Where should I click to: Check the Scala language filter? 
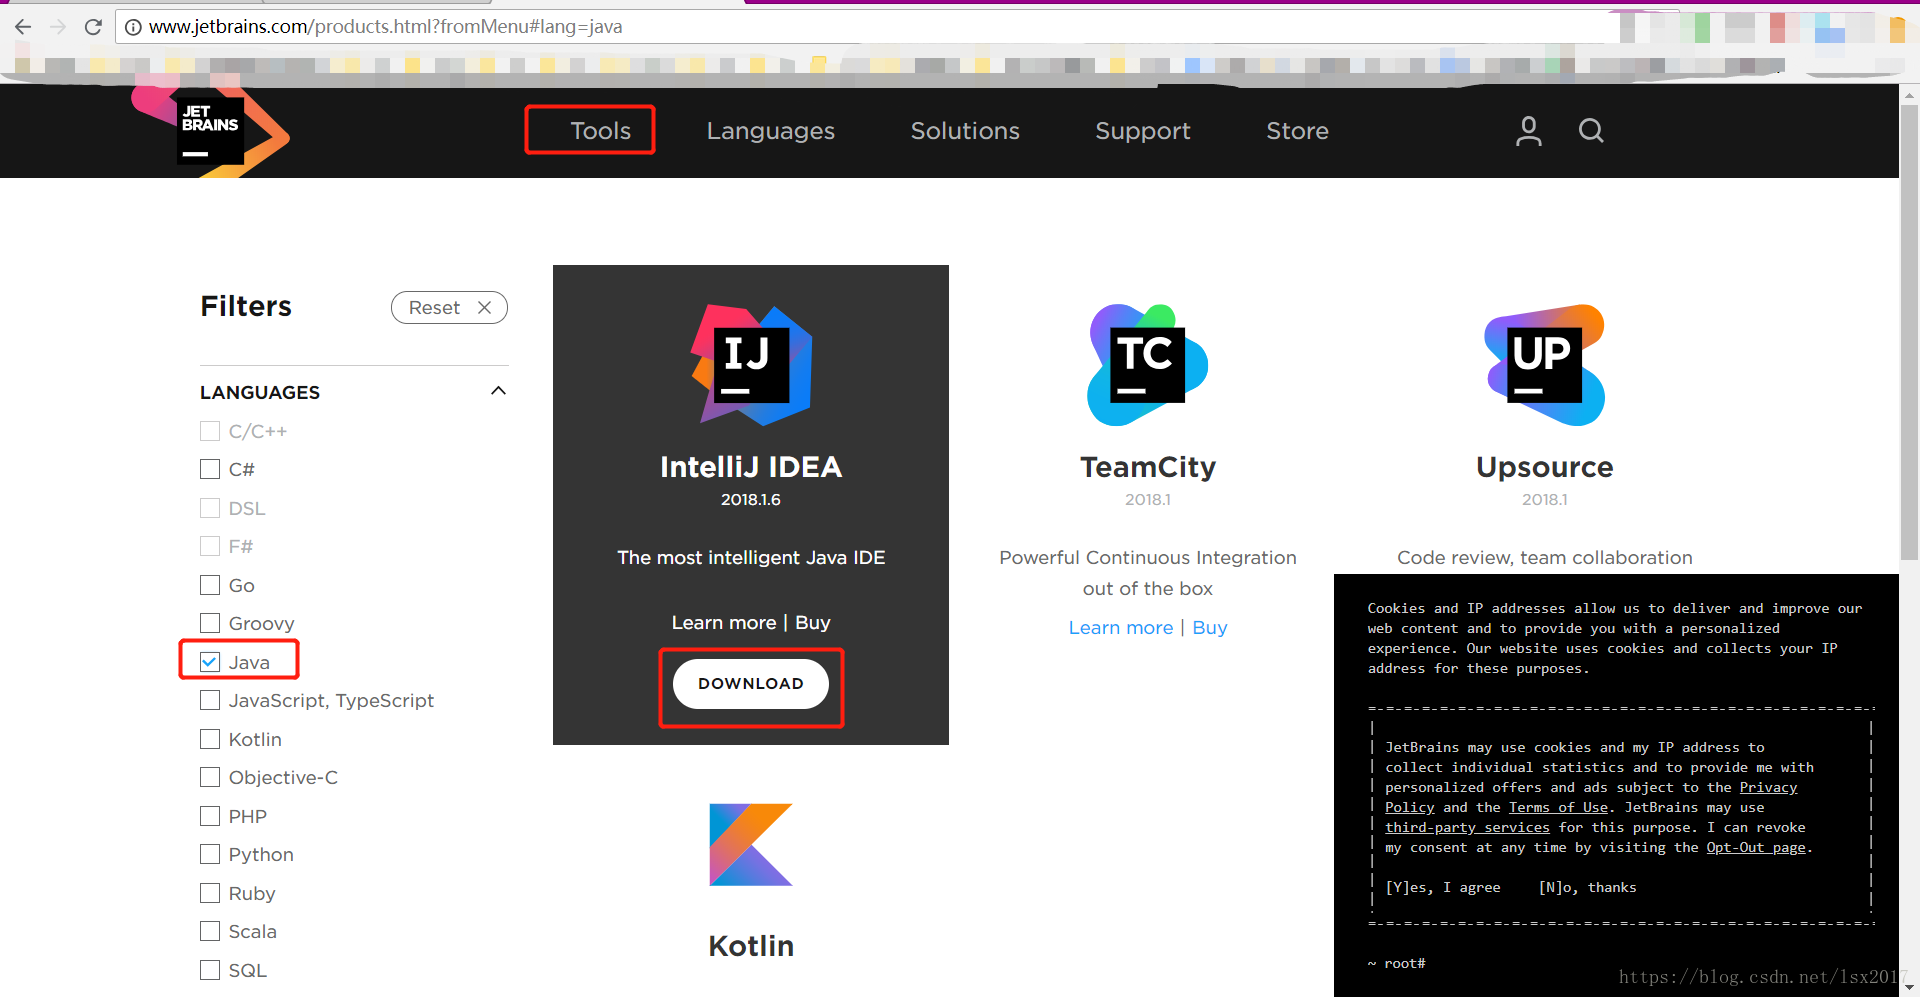(x=210, y=931)
